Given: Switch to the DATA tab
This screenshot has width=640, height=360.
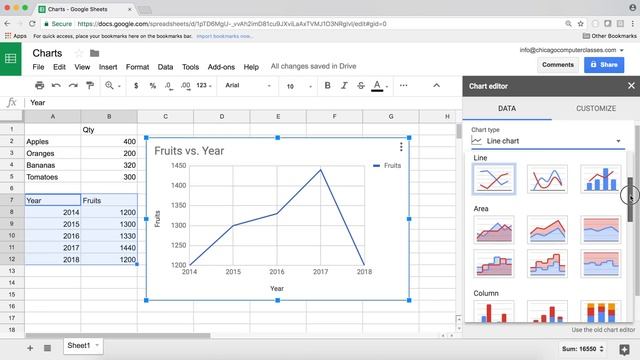Looking at the screenshot, I should [x=507, y=109].
